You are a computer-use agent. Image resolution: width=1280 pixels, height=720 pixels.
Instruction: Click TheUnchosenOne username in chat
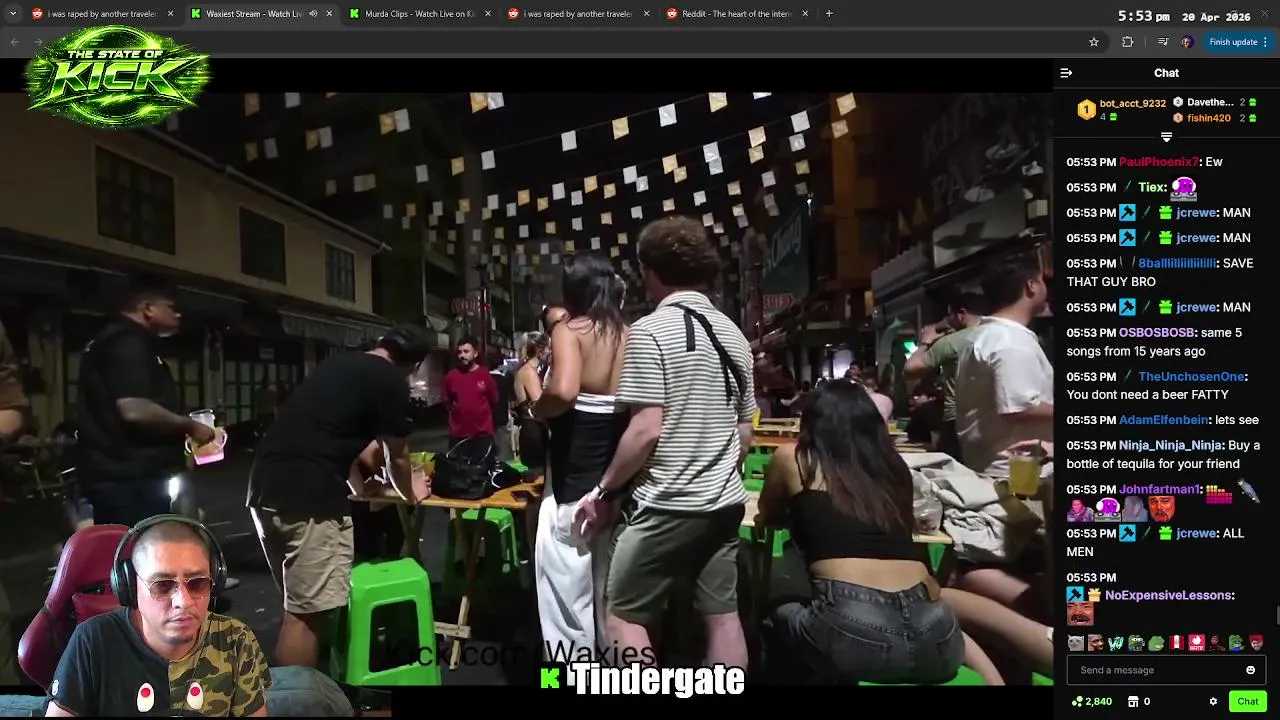[1191, 377]
